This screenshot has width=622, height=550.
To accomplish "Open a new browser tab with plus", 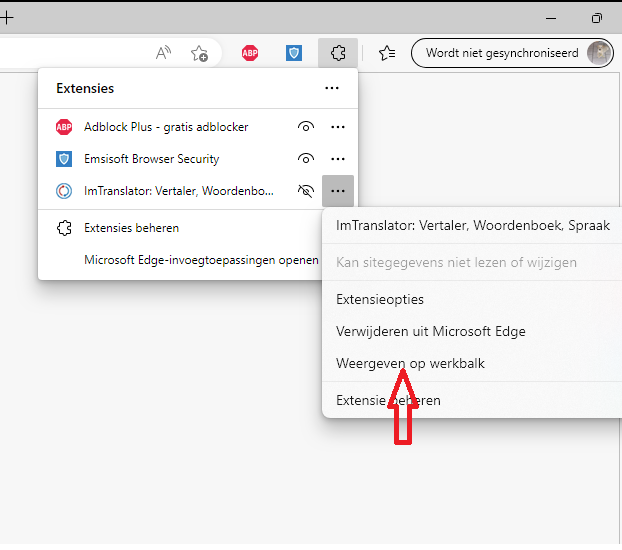I will [x=7, y=17].
